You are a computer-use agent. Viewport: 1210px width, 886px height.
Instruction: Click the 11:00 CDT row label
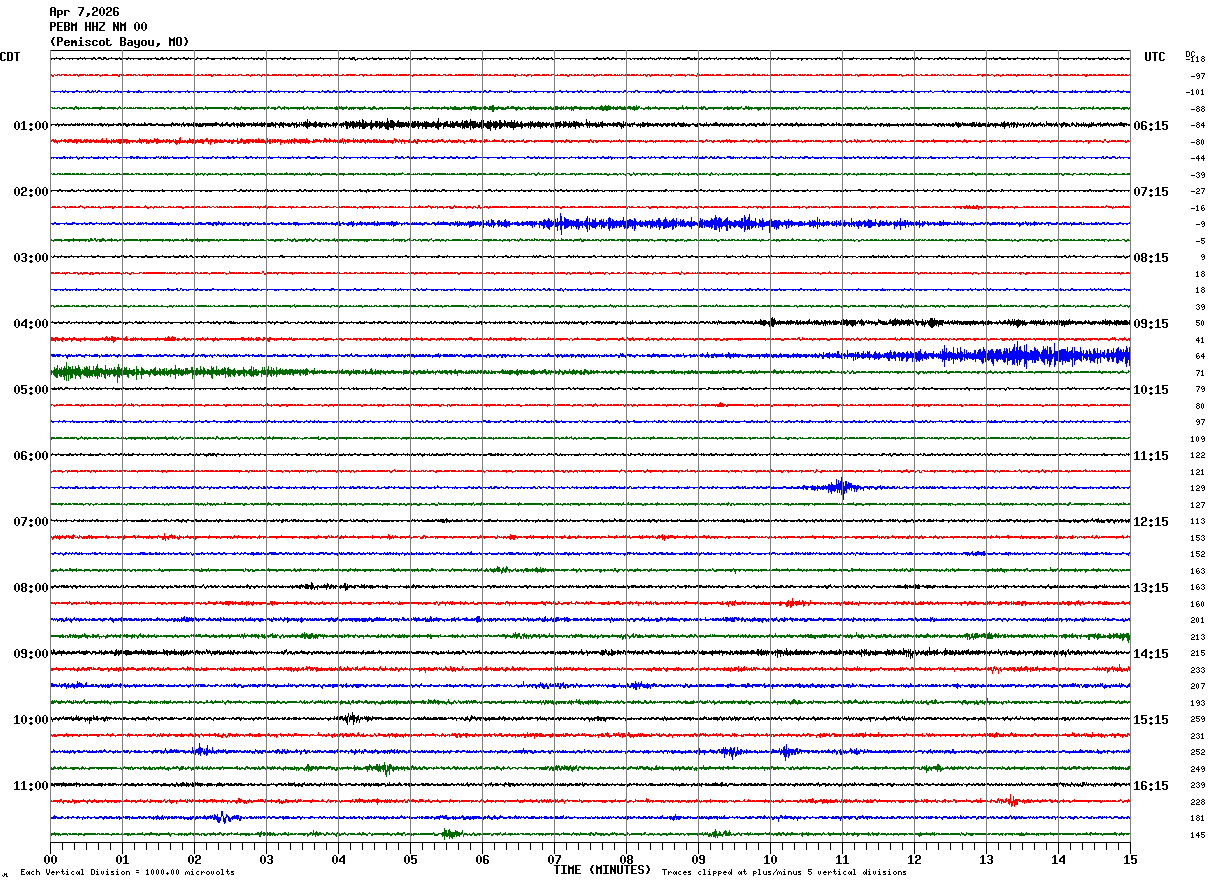[30, 786]
